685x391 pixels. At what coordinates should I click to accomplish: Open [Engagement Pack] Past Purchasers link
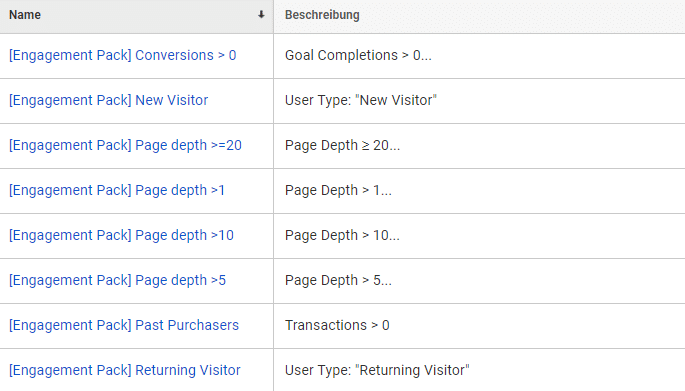coord(124,325)
